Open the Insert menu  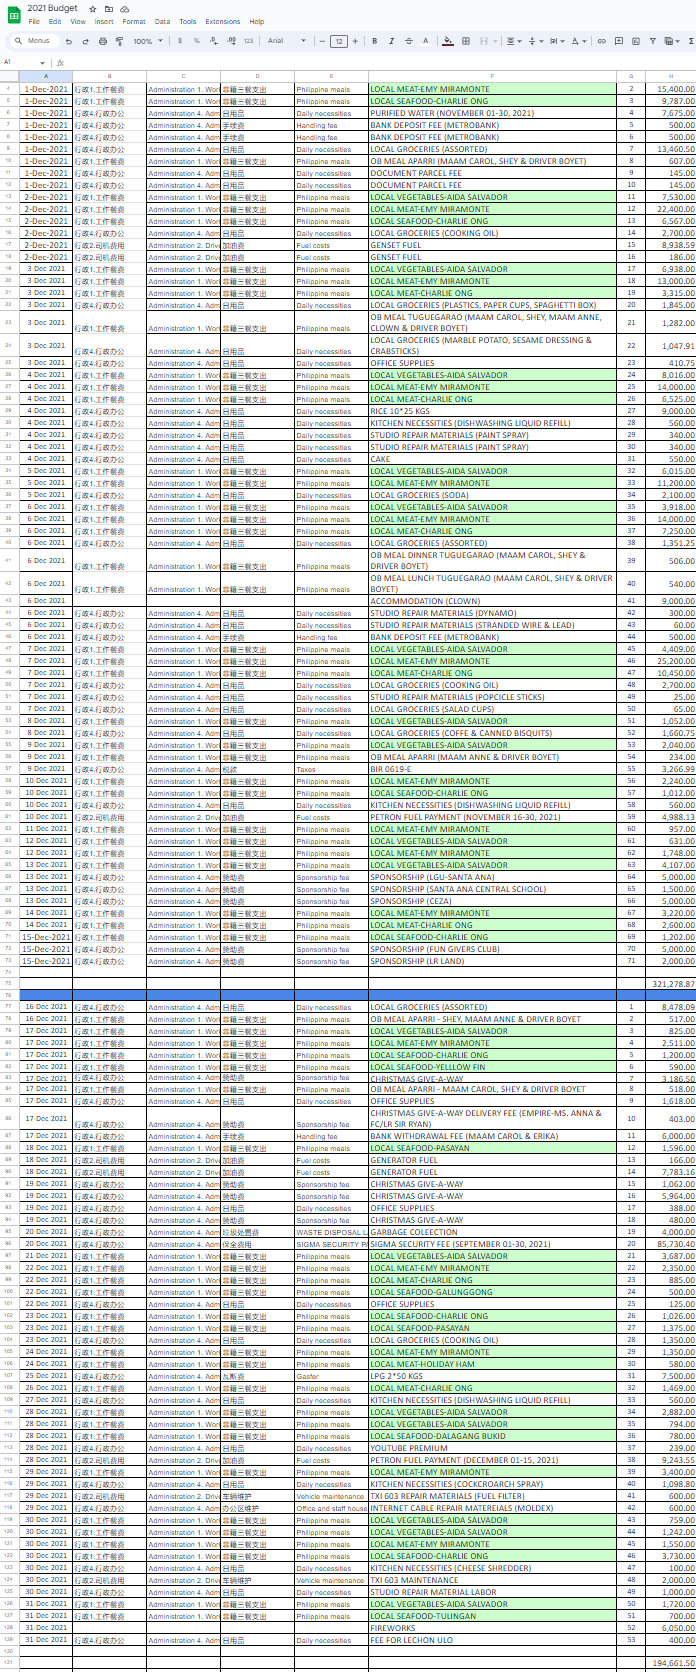104,21
